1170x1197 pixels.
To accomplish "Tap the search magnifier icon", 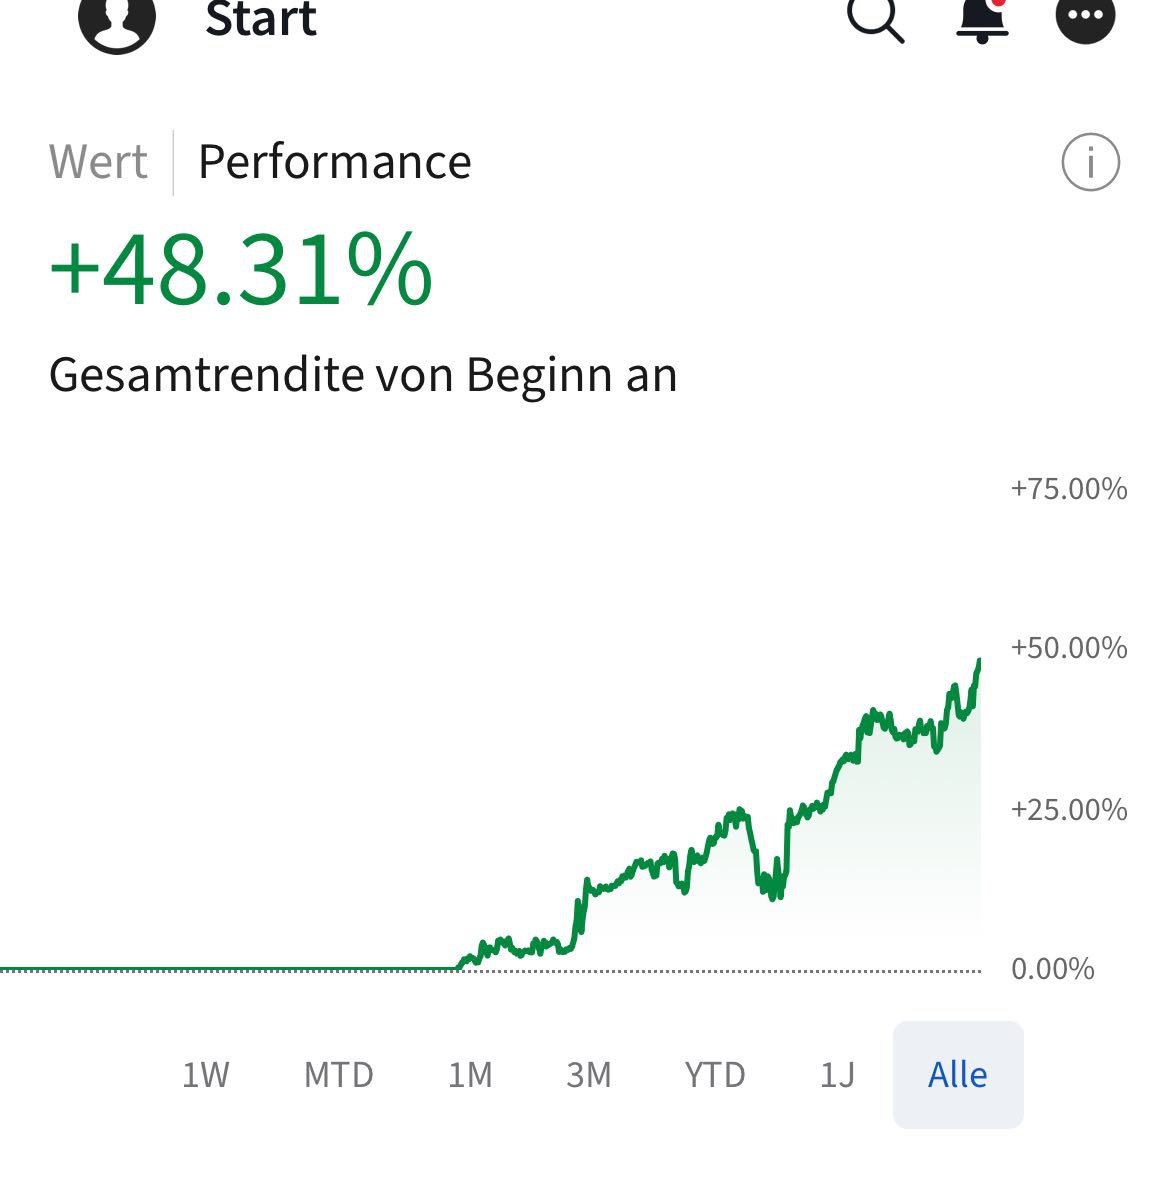I will click(x=875, y=19).
